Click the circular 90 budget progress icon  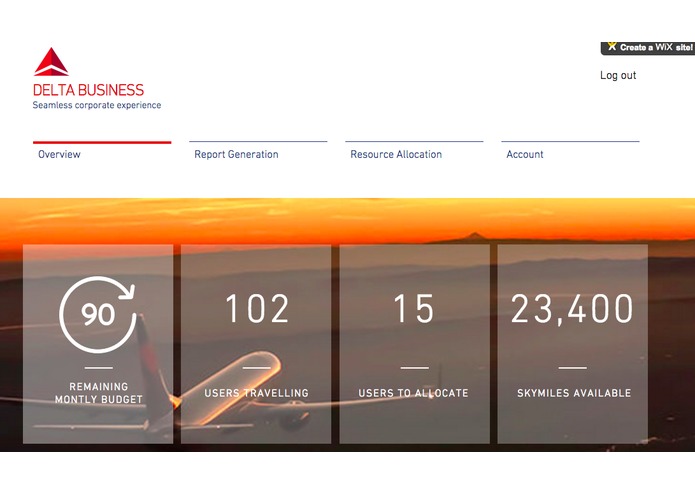pyautogui.click(x=98, y=314)
